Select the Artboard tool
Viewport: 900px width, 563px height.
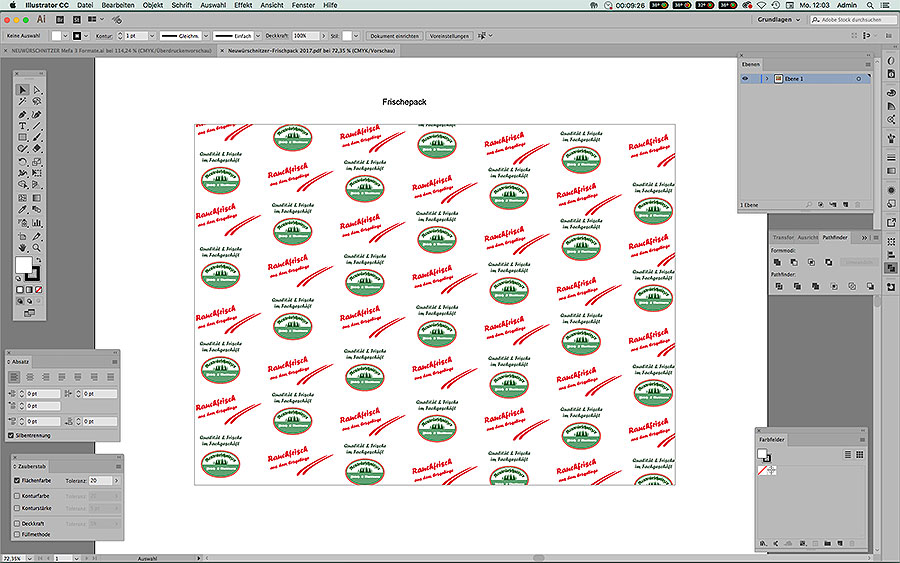click(22, 236)
